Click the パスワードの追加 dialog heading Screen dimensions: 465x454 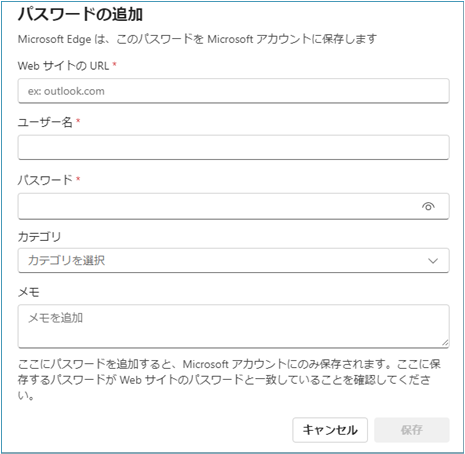80,14
